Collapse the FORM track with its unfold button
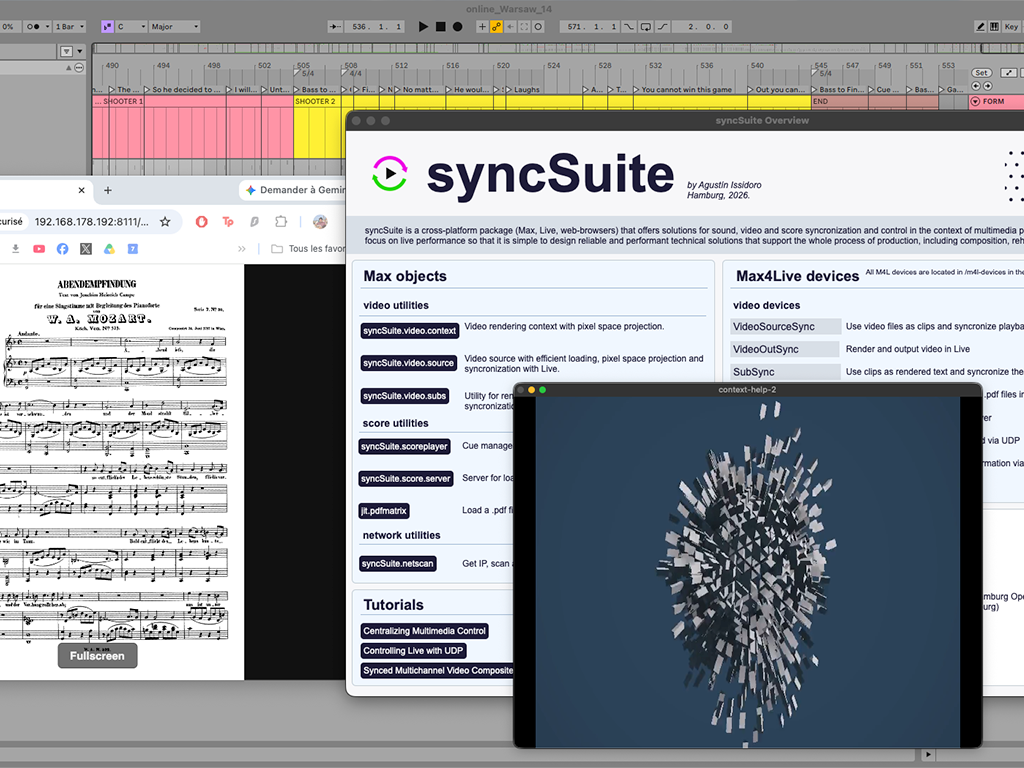The height and width of the screenshot is (768, 1024). coord(975,101)
